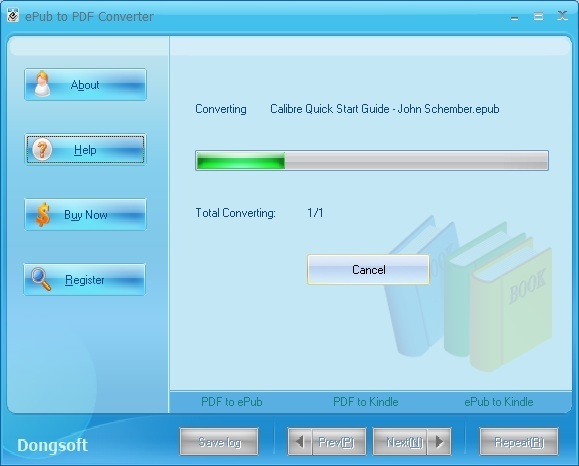This screenshot has width=579, height=466.
Task: Open the PDF to Kindle link
Action: click(x=366, y=402)
